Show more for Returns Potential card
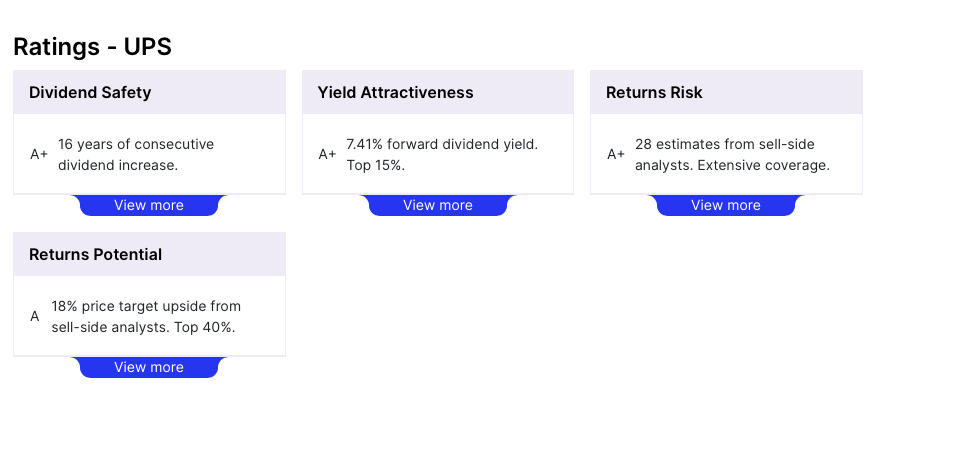This screenshot has height=460, width=964. pos(149,367)
